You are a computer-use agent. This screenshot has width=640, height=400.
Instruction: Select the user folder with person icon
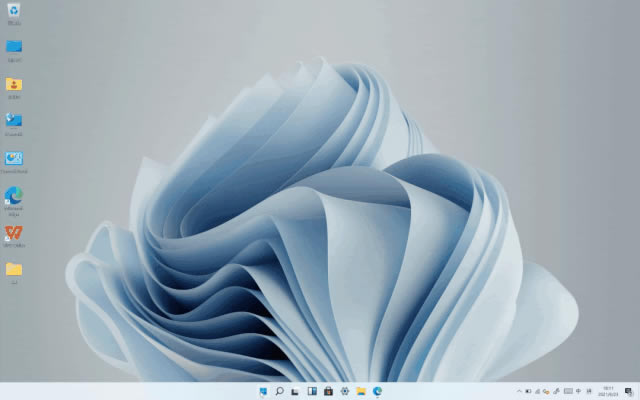[x=14, y=88]
